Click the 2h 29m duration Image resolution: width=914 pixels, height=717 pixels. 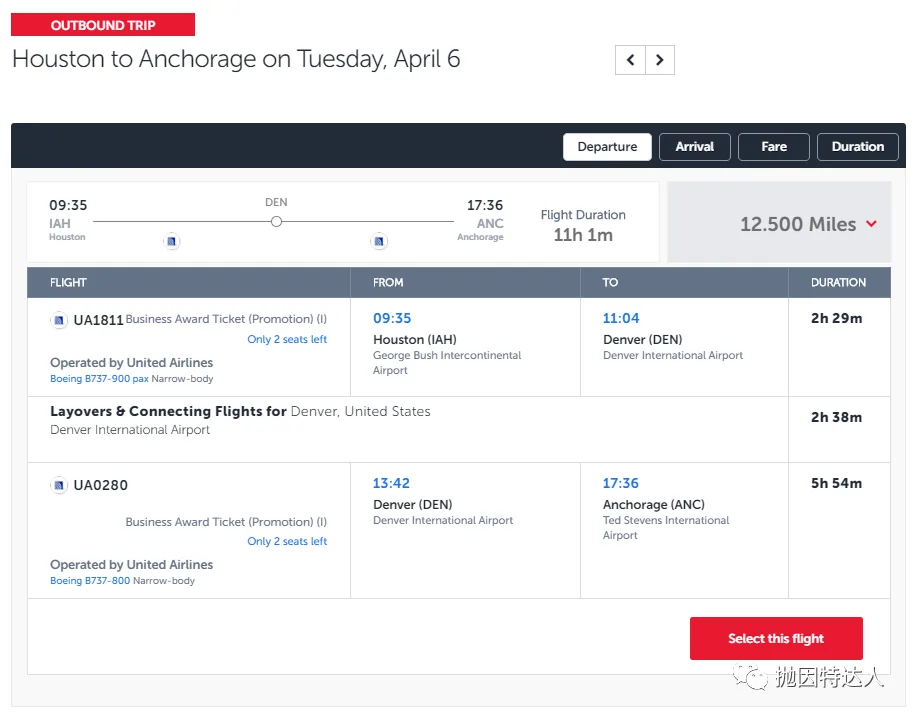point(836,318)
